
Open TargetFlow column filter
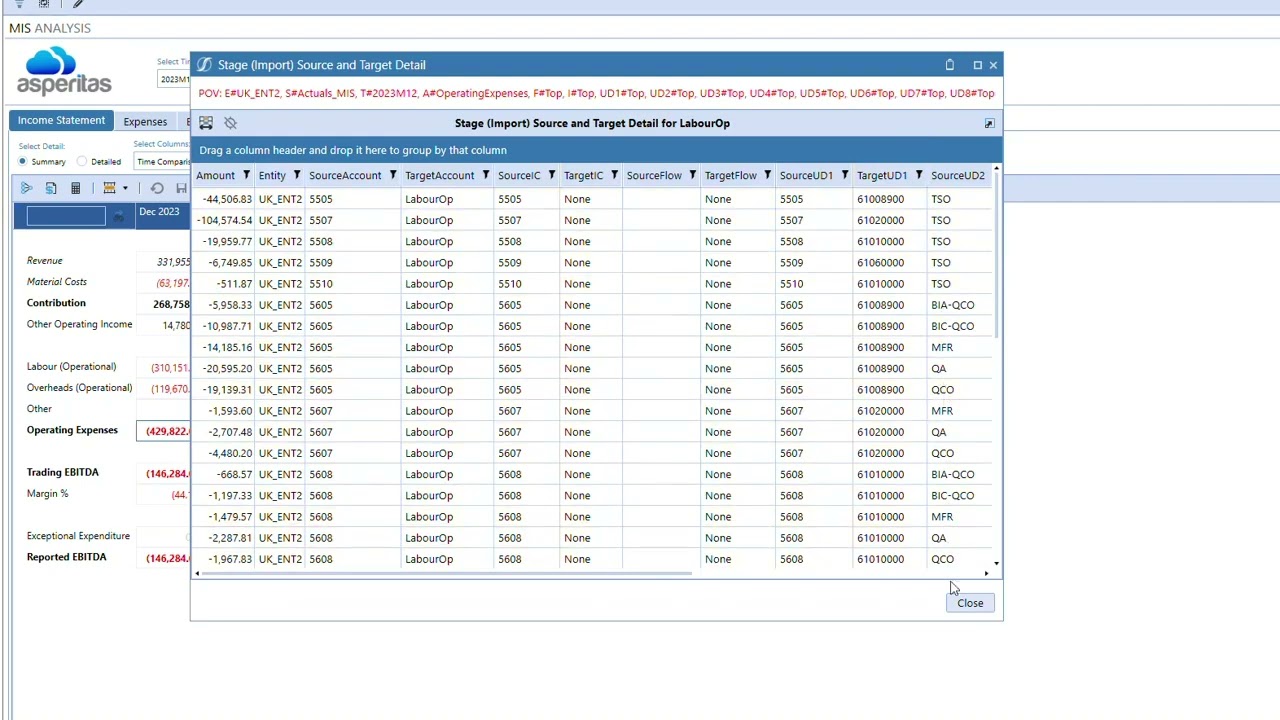[768, 176]
